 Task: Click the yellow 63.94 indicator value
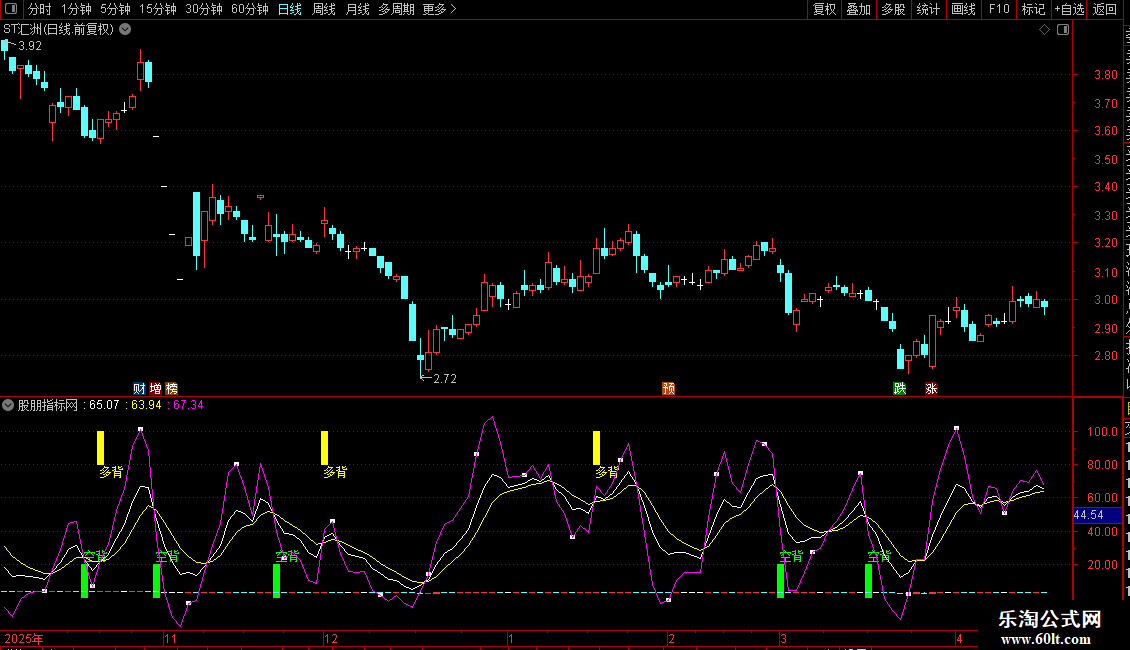coord(146,405)
